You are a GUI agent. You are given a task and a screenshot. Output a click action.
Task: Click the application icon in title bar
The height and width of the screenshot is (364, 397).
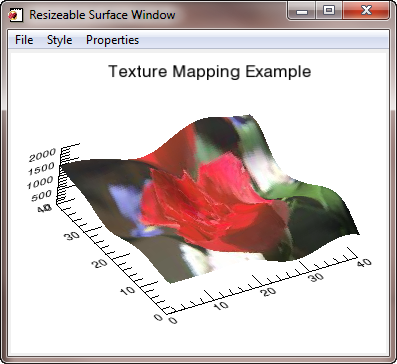pyautogui.click(x=15, y=15)
